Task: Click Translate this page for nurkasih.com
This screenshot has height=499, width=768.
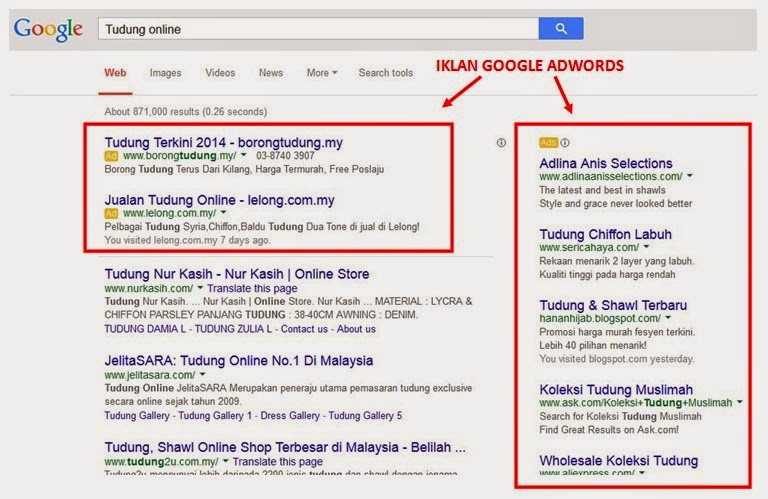Action: [x=252, y=288]
